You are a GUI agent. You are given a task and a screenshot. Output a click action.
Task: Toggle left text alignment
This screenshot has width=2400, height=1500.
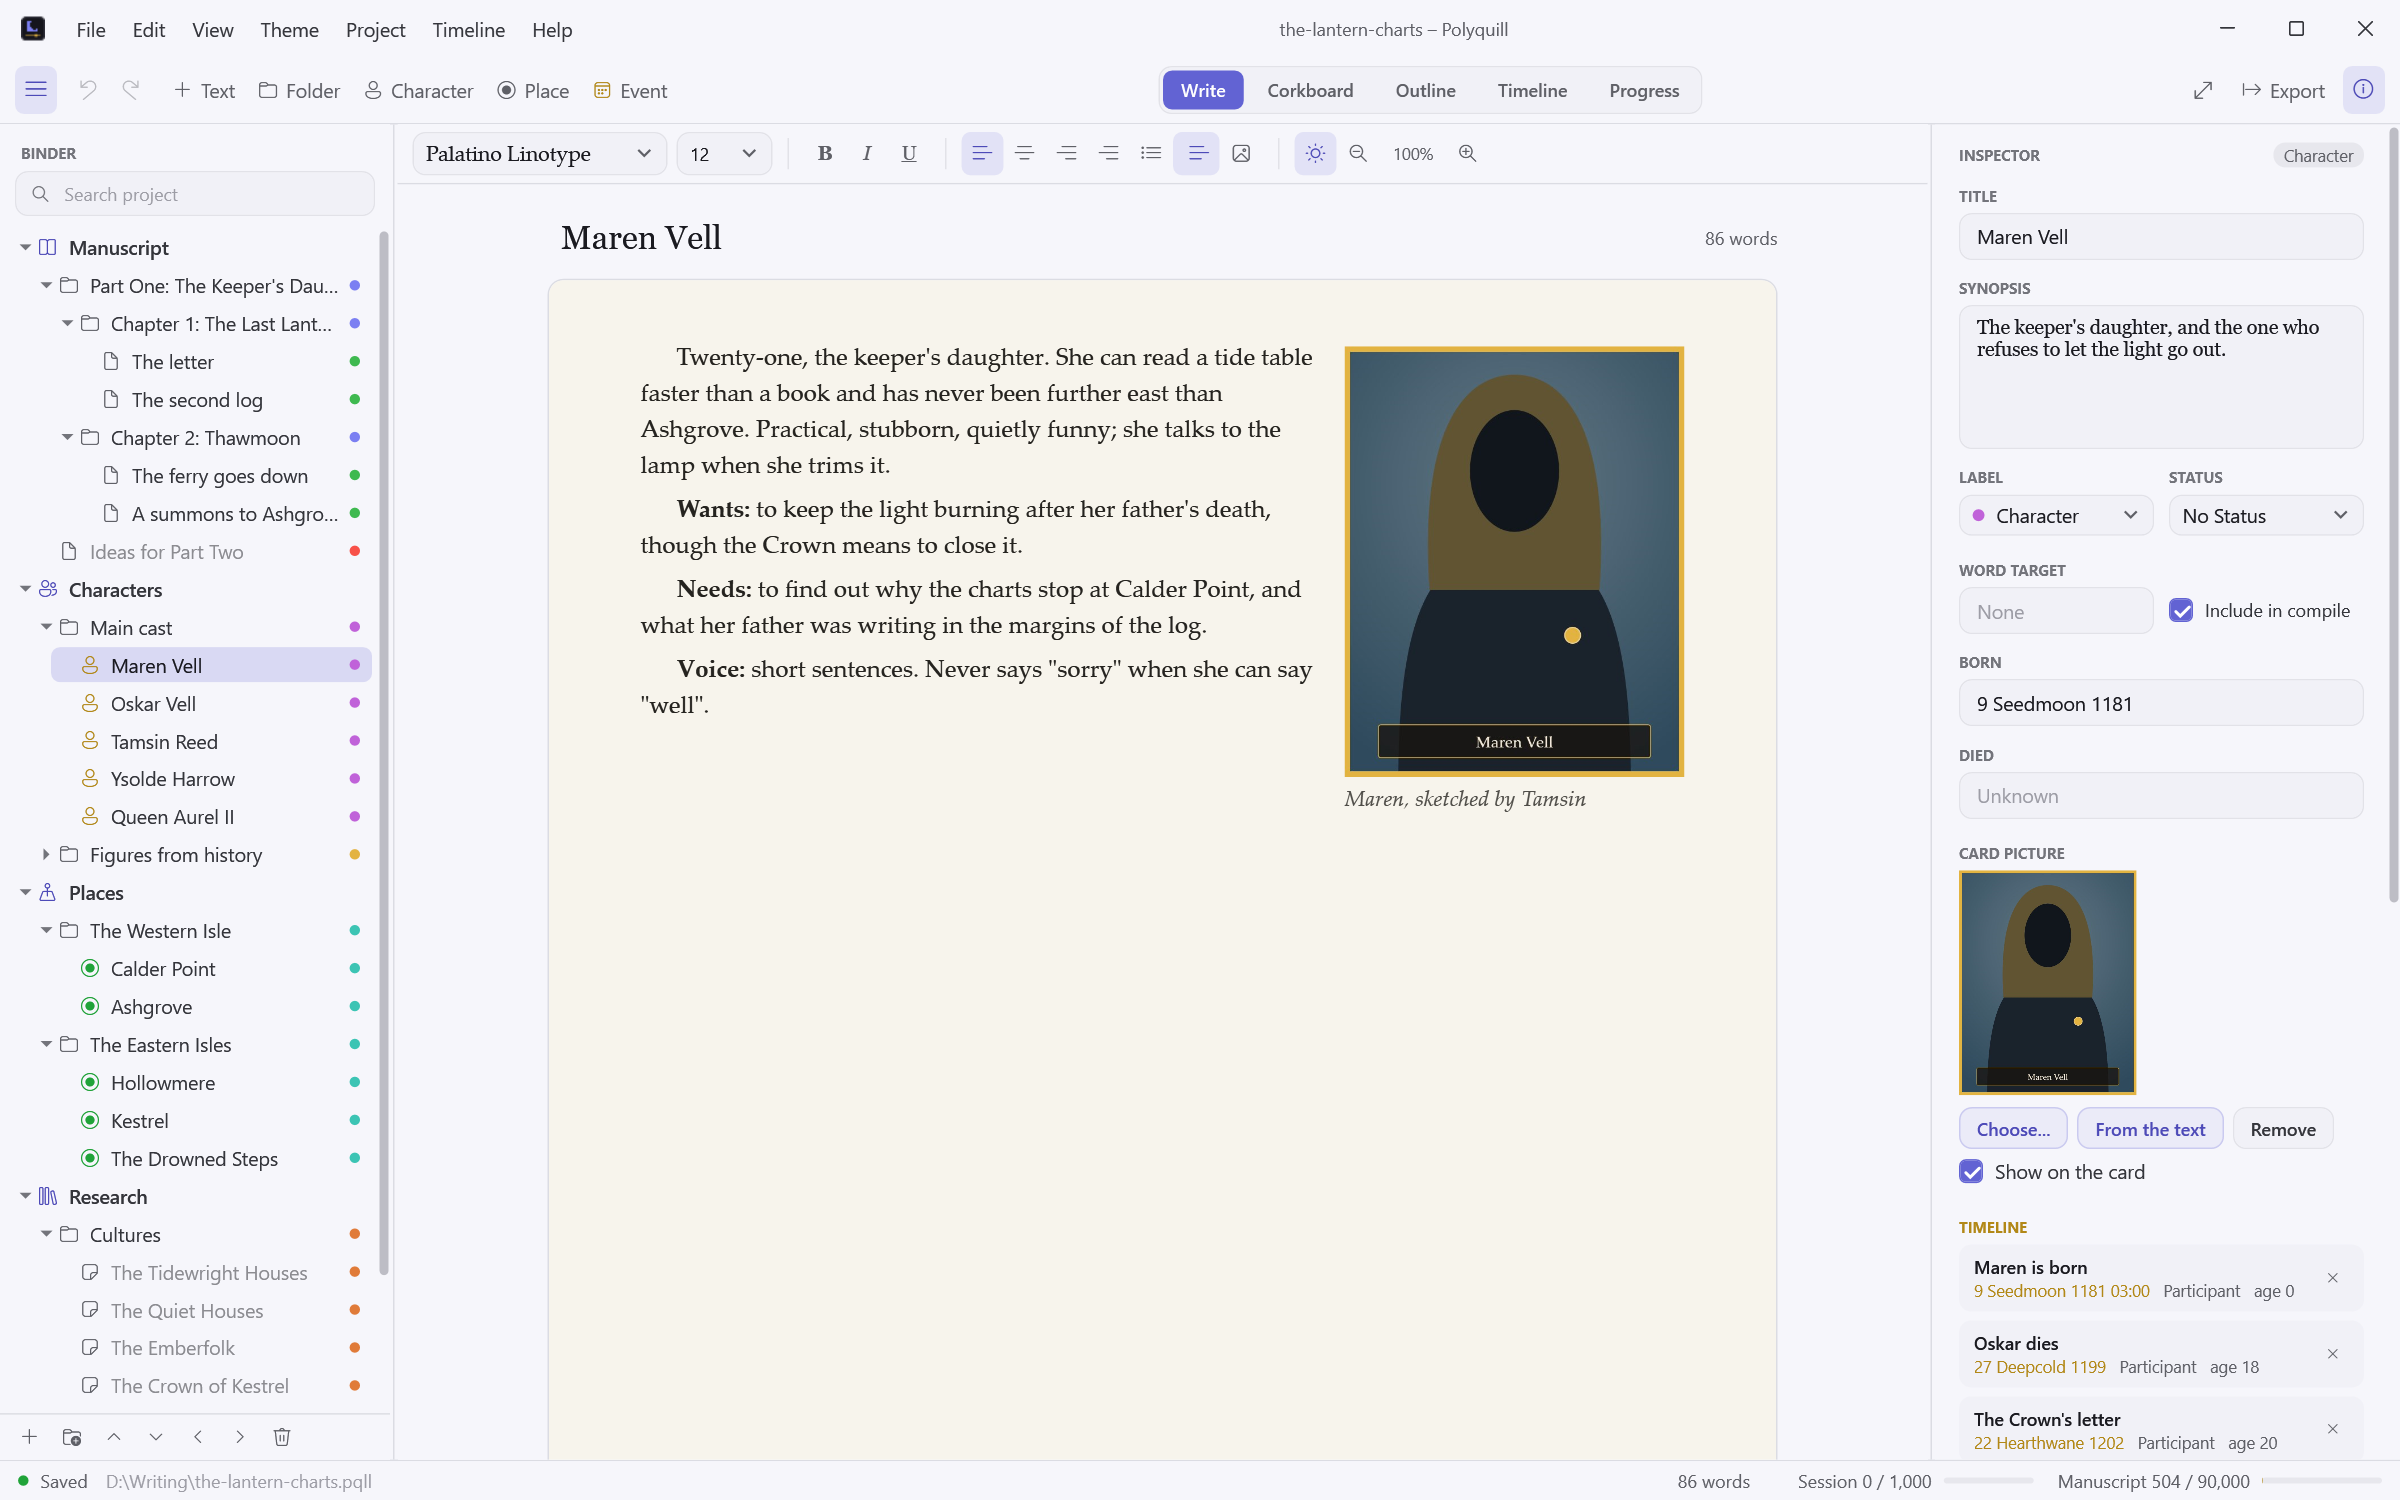(x=982, y=153)
